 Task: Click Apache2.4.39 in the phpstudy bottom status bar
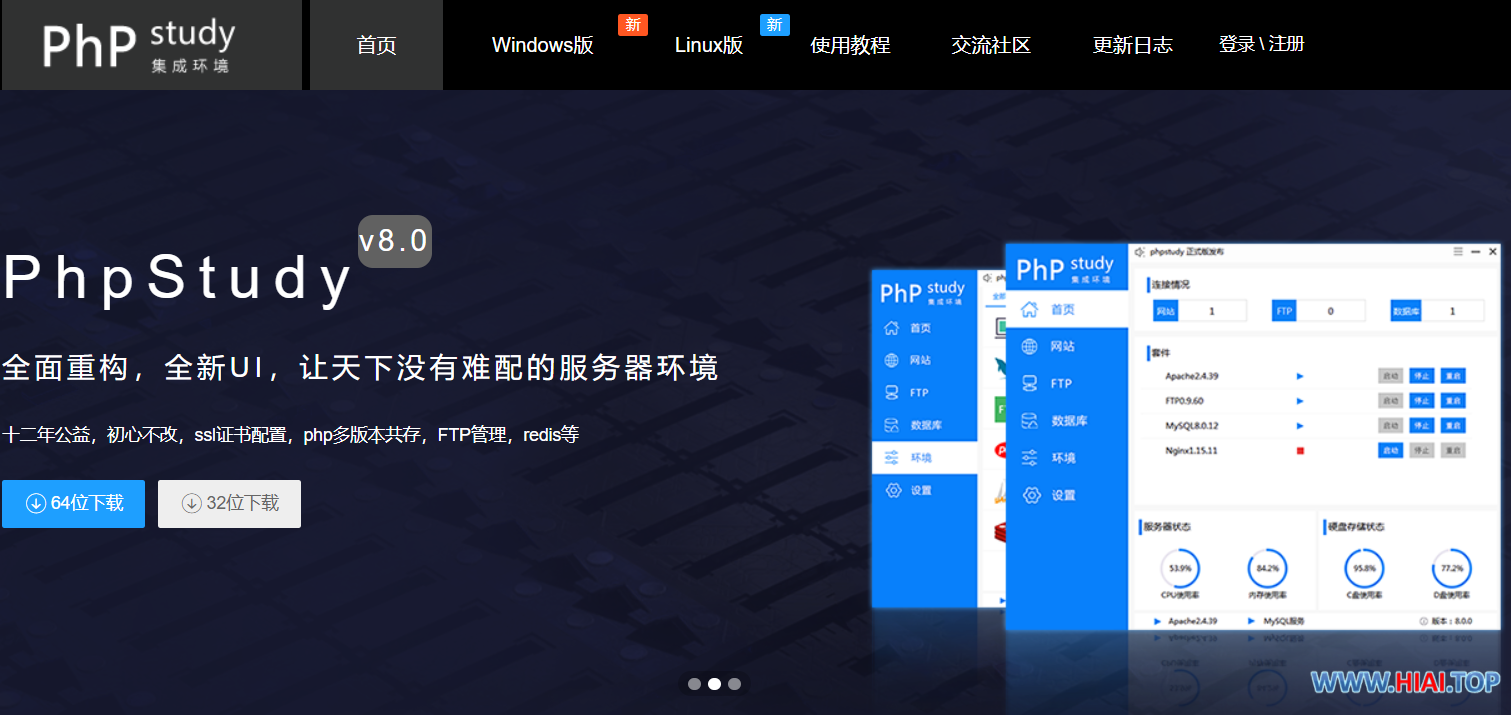[1192, 621]
